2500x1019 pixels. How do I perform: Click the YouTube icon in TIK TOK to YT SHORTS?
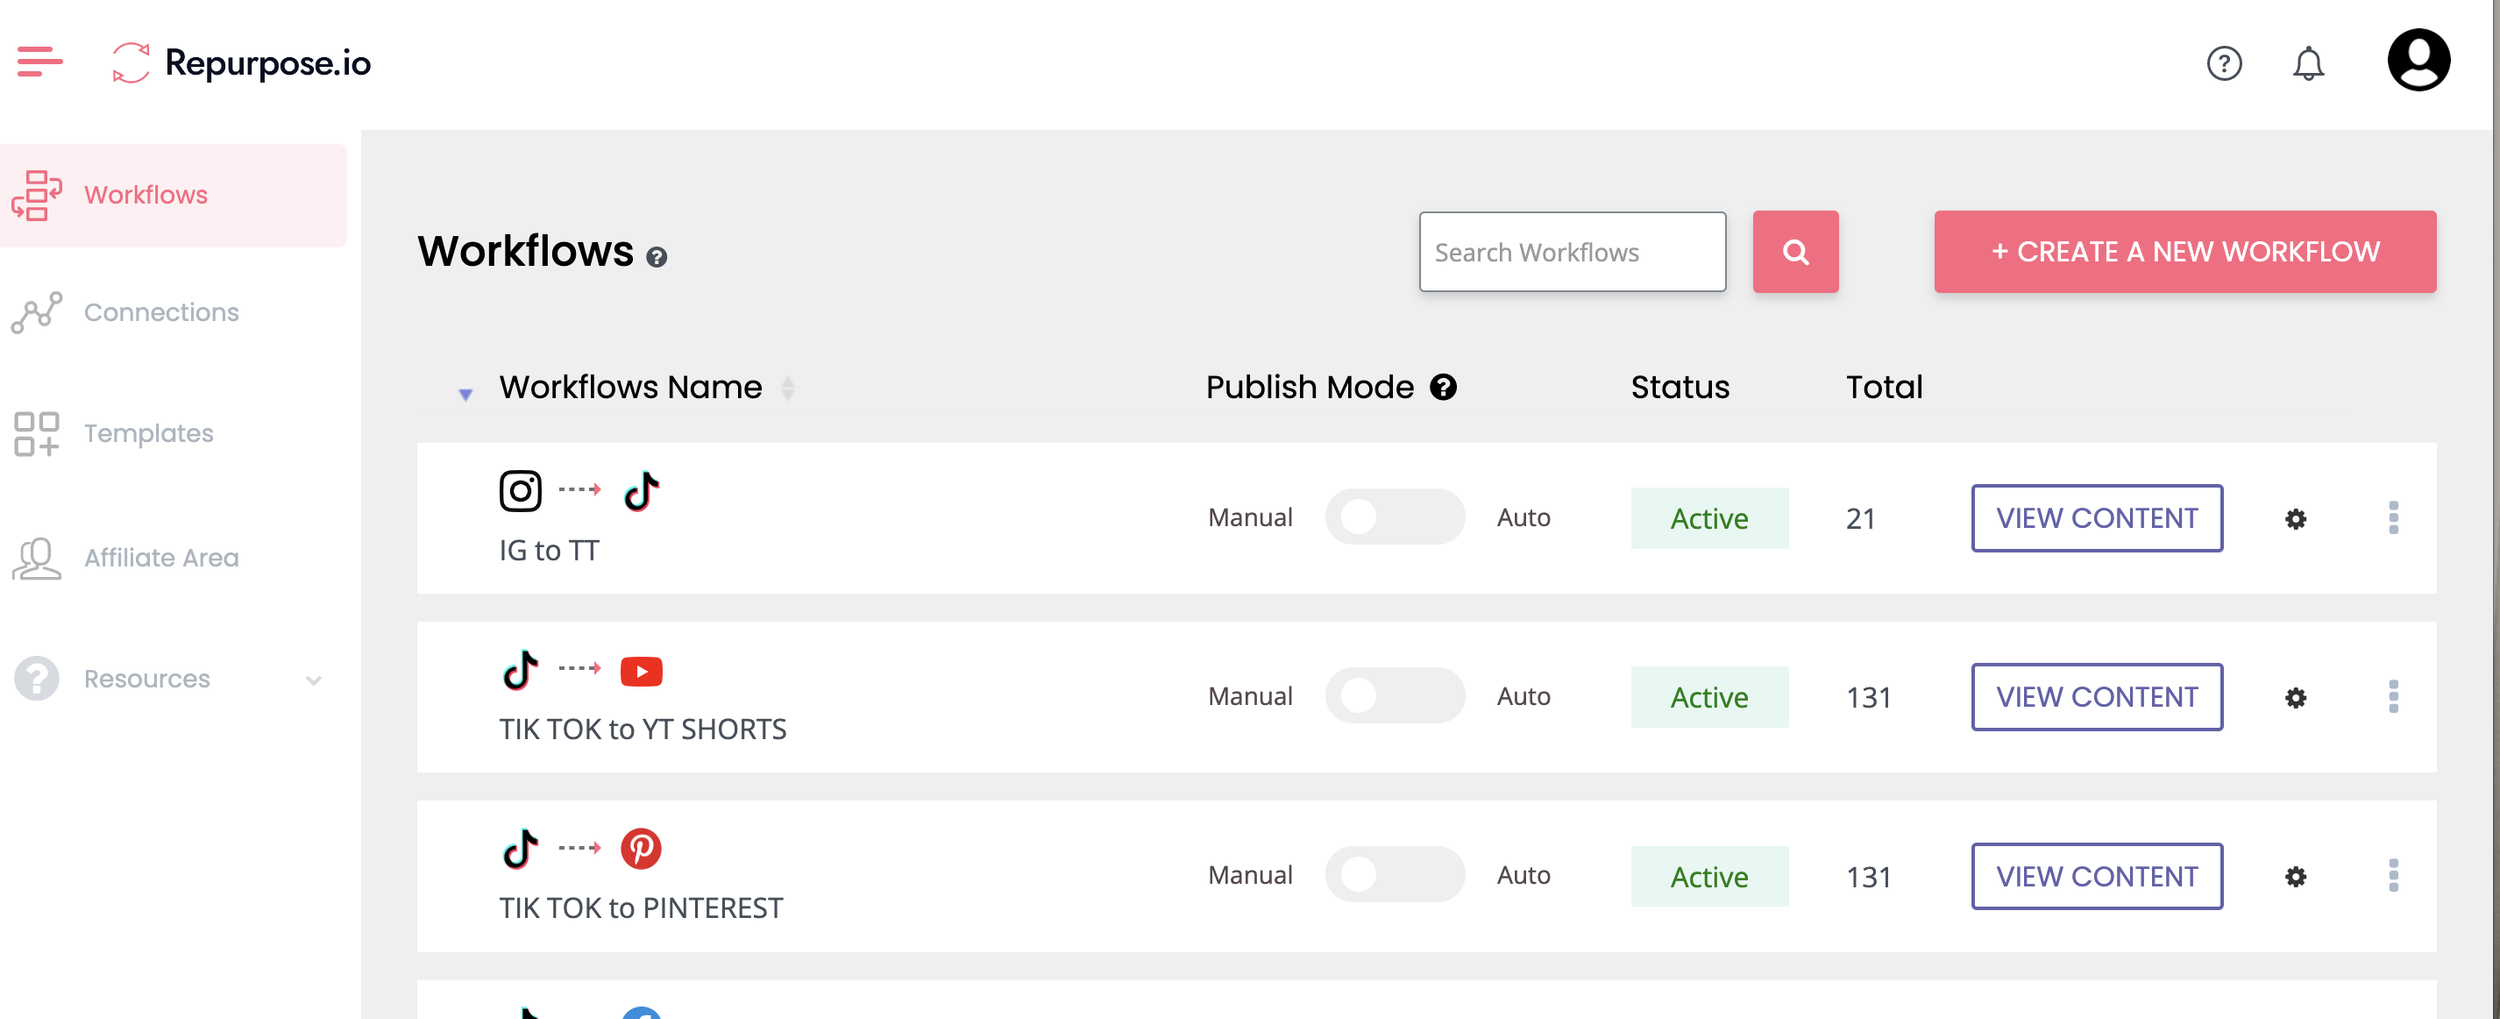pyautogui.click(x=641, y=671)
